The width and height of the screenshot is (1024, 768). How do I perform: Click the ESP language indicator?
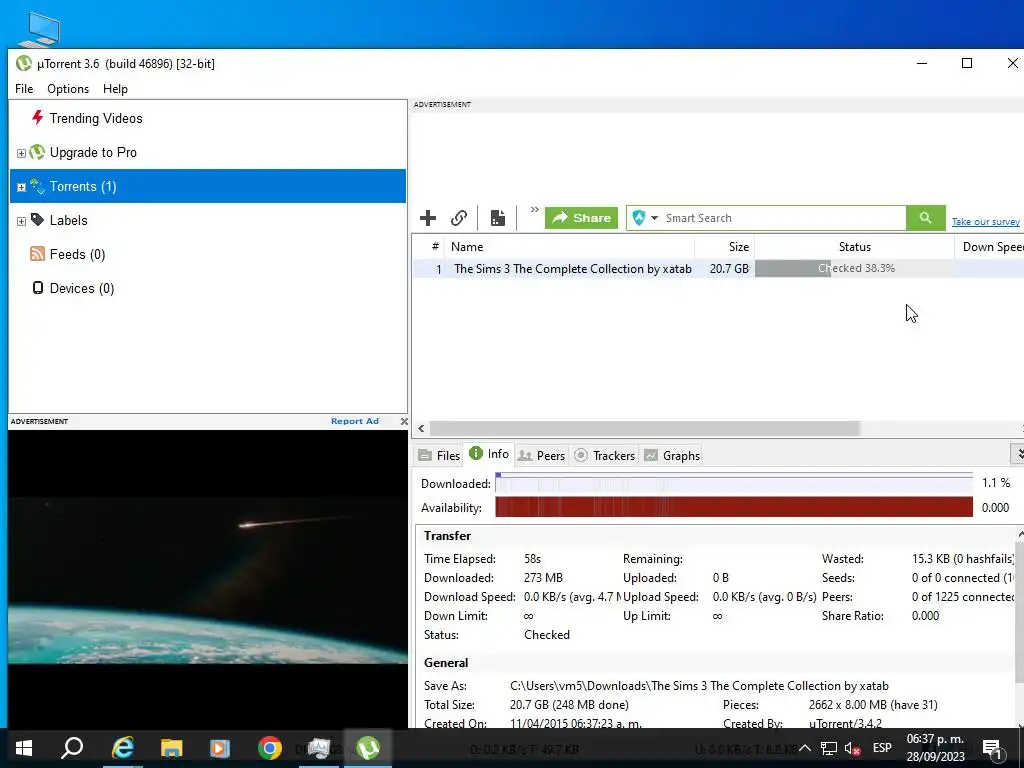(882, 748)
